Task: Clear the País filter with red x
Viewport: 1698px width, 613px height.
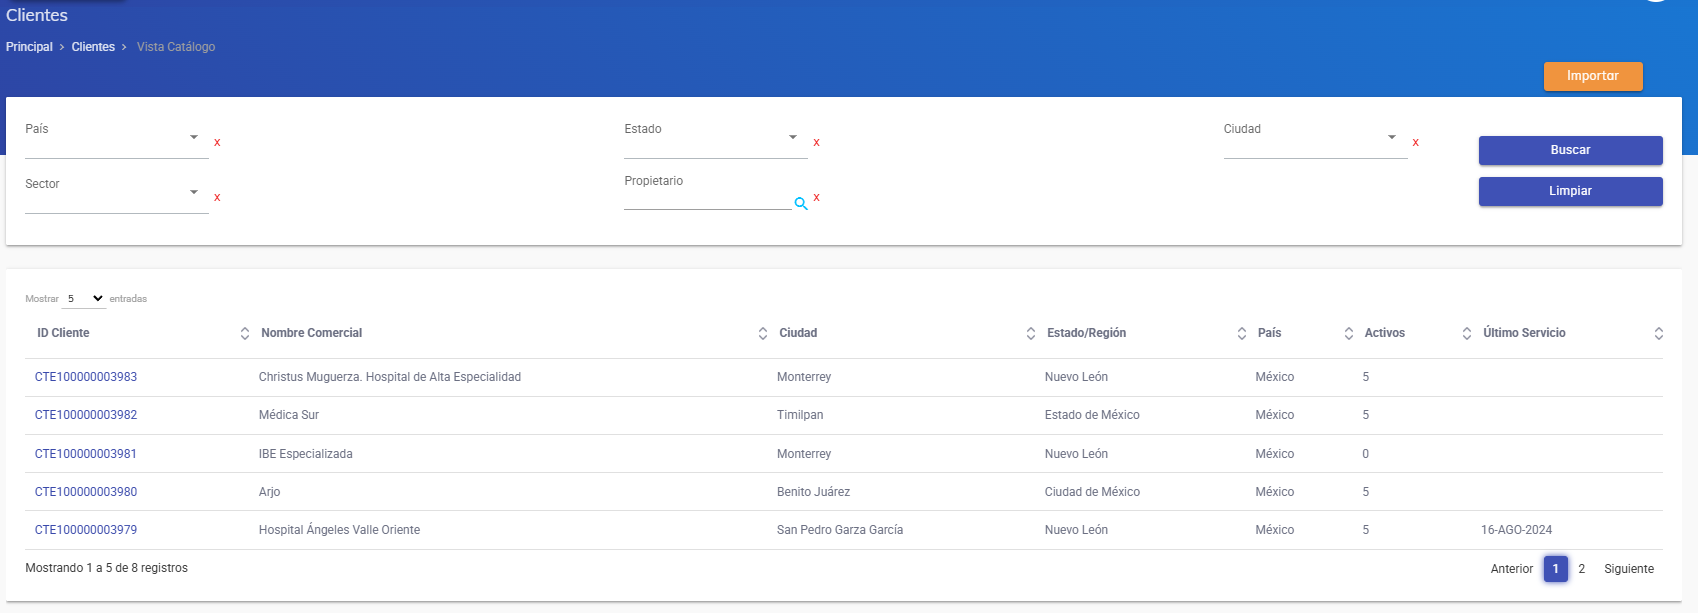Action: coord(217,143)
